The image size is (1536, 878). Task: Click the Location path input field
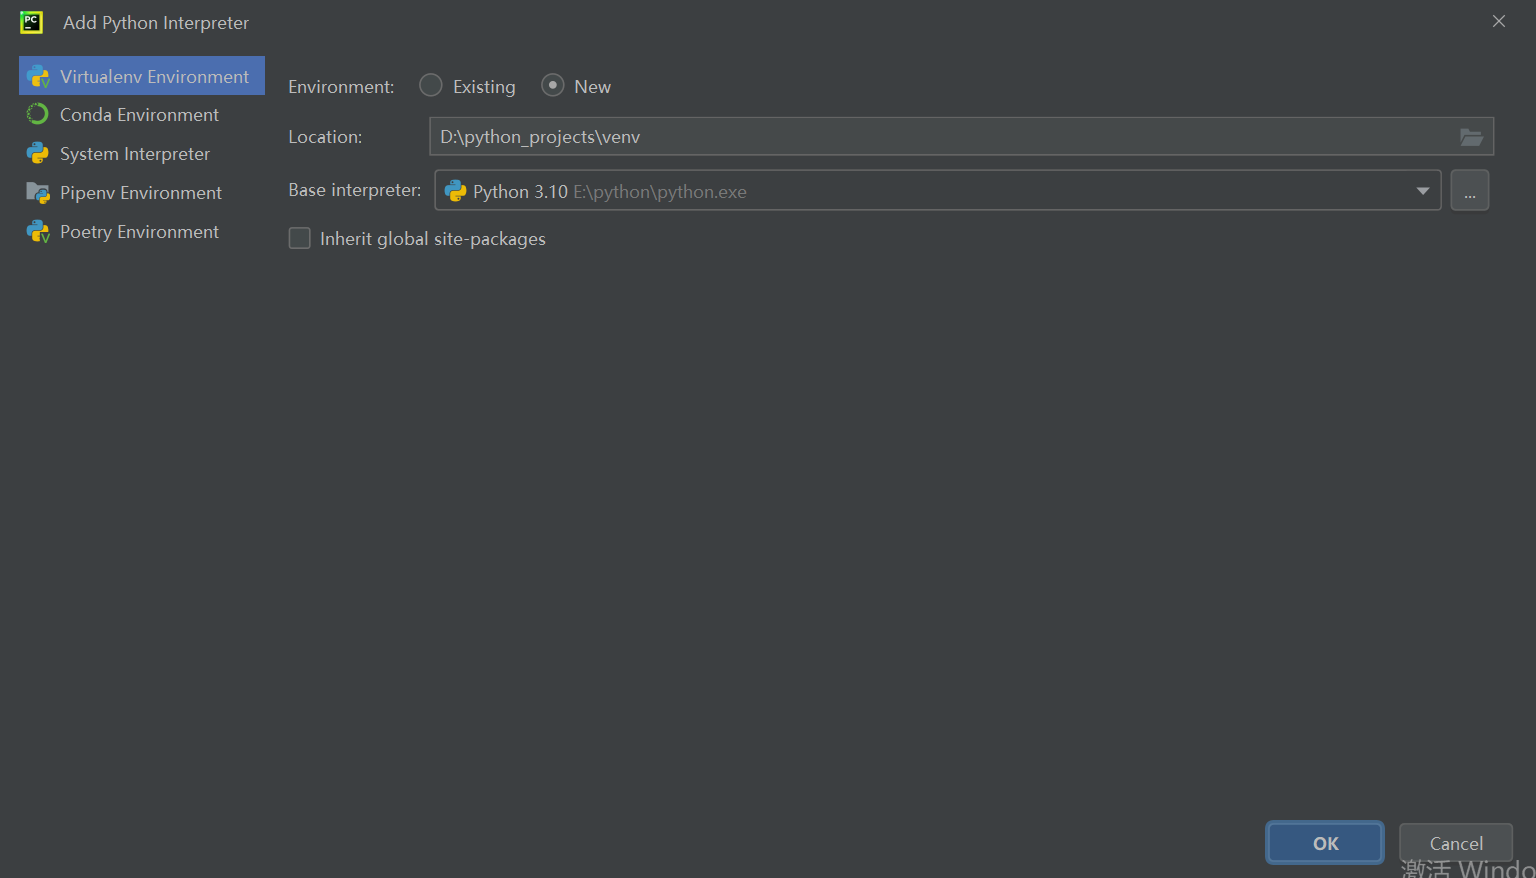click(961, 136)
